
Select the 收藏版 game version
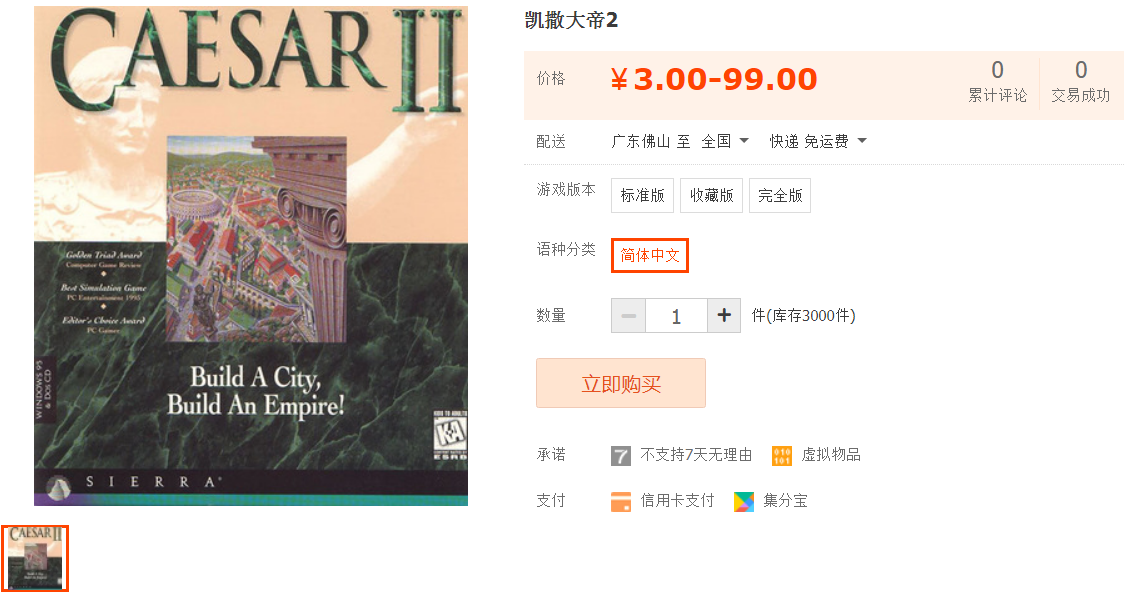click(711, 195)
